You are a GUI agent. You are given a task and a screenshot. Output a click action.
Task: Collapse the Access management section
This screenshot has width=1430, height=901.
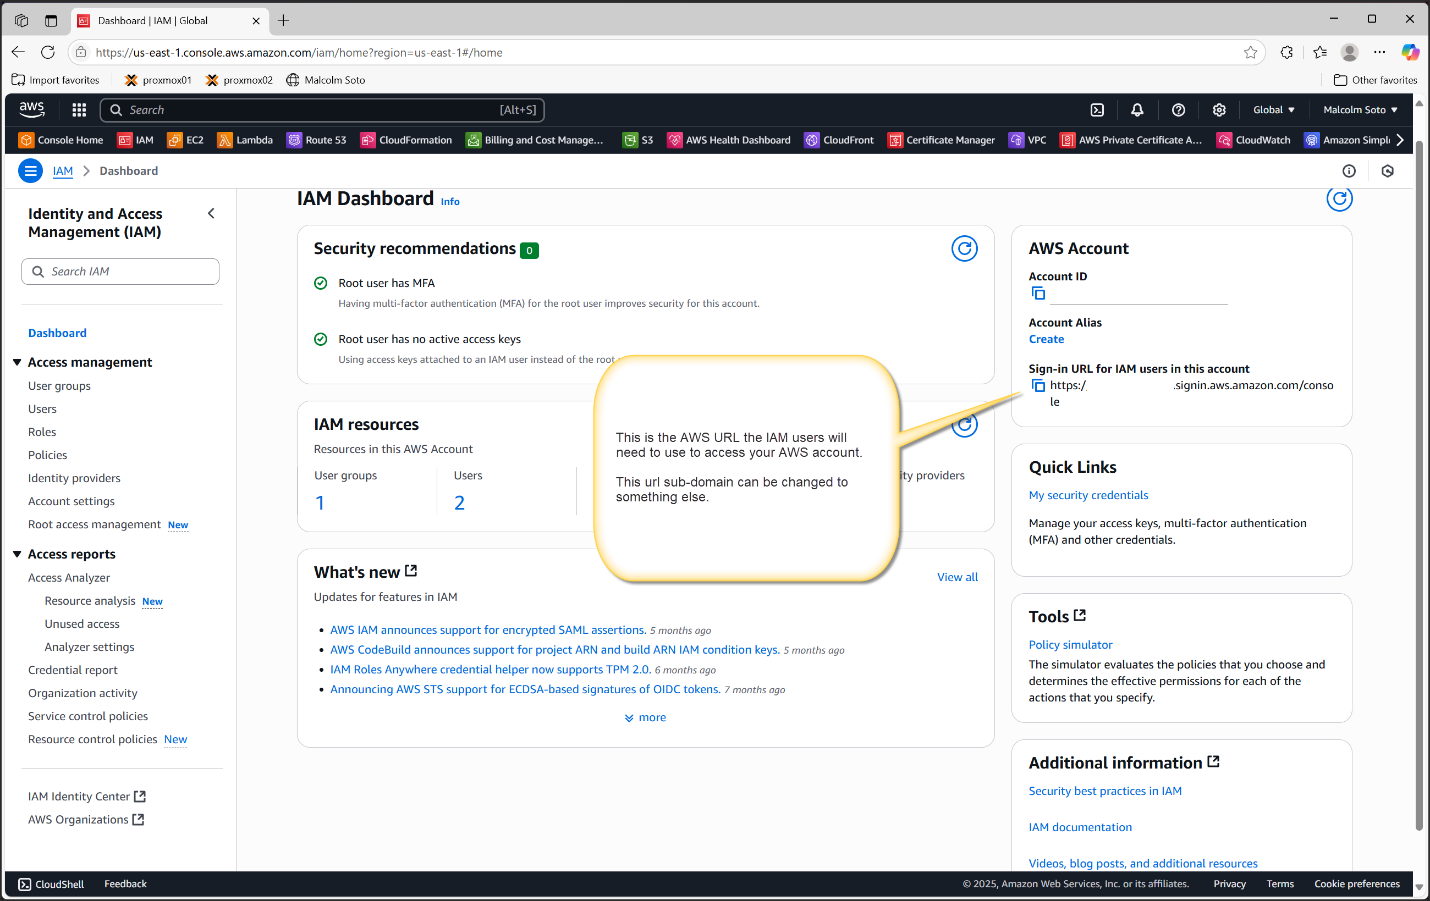coord(17,362)
